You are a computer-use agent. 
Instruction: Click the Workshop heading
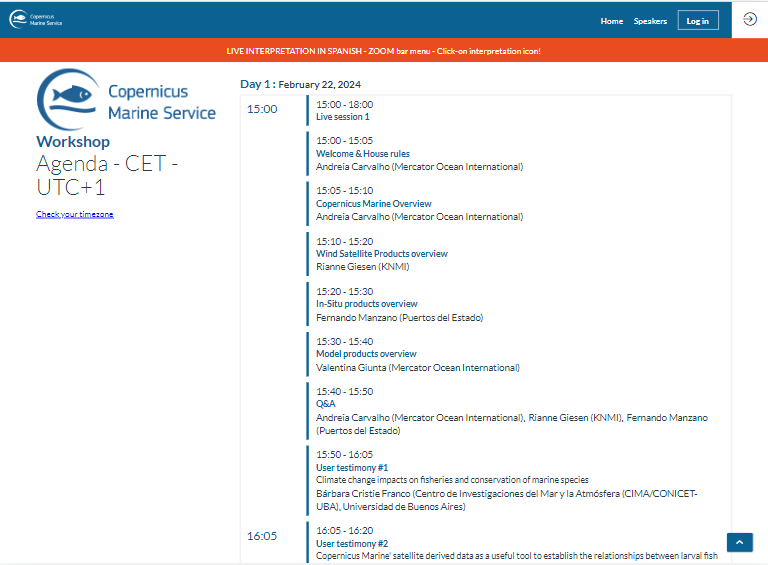pyautogui.click(x=73, y=141)
